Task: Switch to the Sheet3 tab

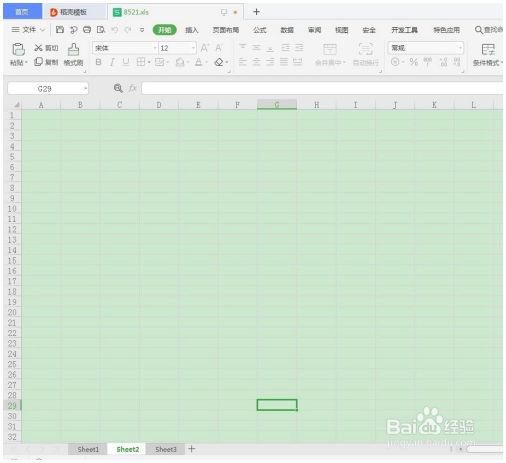Action: 166,449
